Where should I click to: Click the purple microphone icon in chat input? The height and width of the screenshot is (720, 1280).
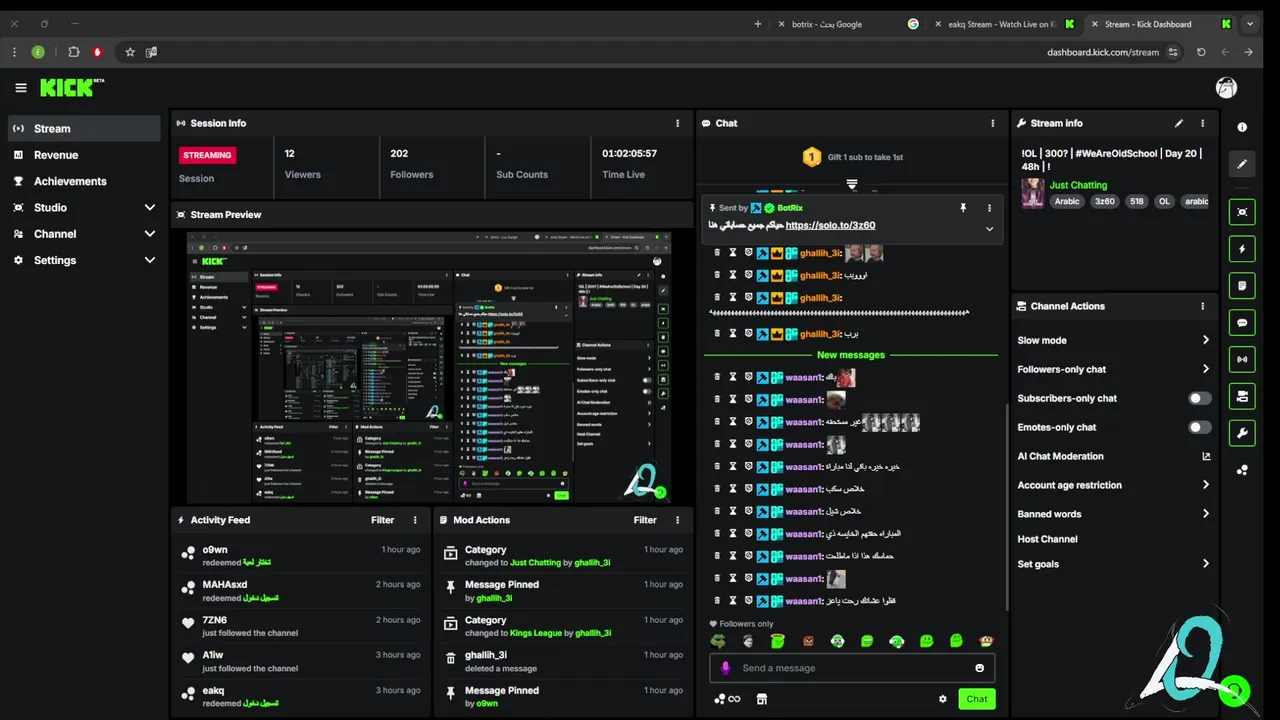click(726, 668)
